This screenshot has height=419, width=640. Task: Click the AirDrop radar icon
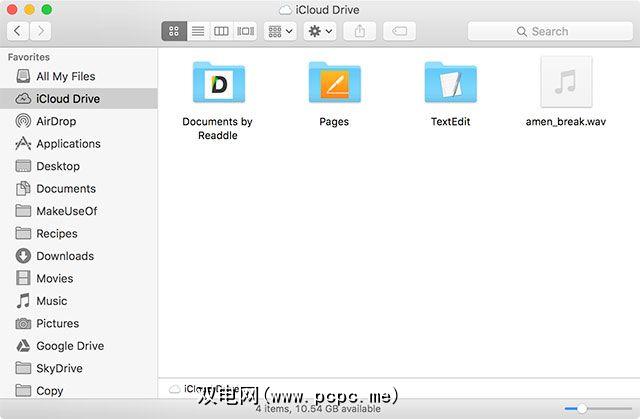tap(23, 121)
